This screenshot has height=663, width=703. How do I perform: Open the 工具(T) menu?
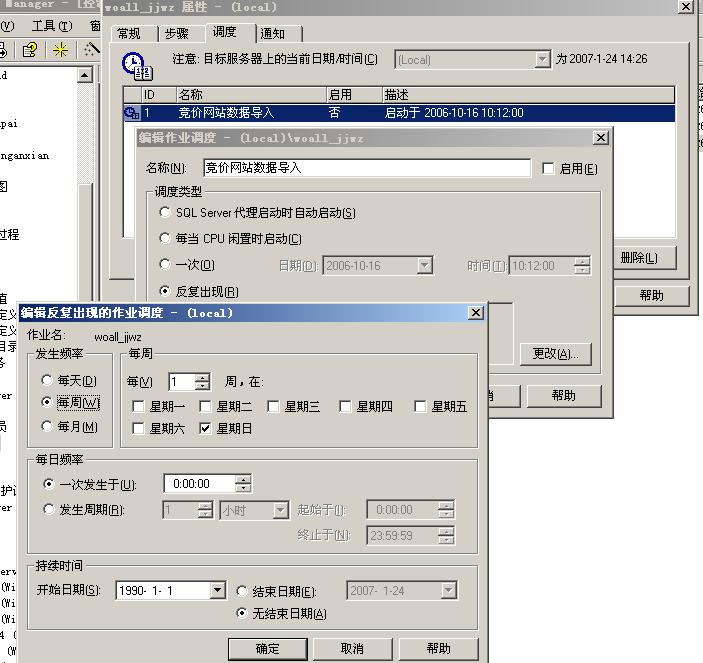tap(52, 26)
